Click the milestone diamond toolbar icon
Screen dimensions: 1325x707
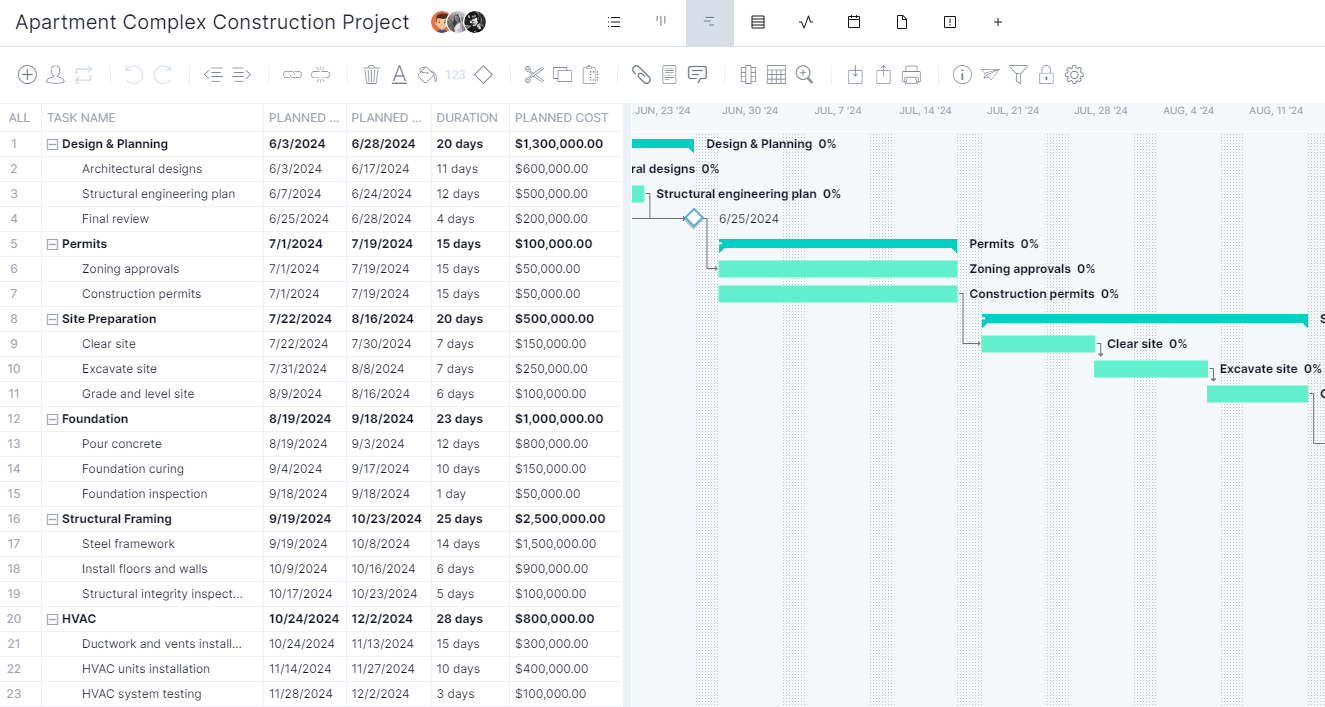(483, 74)
